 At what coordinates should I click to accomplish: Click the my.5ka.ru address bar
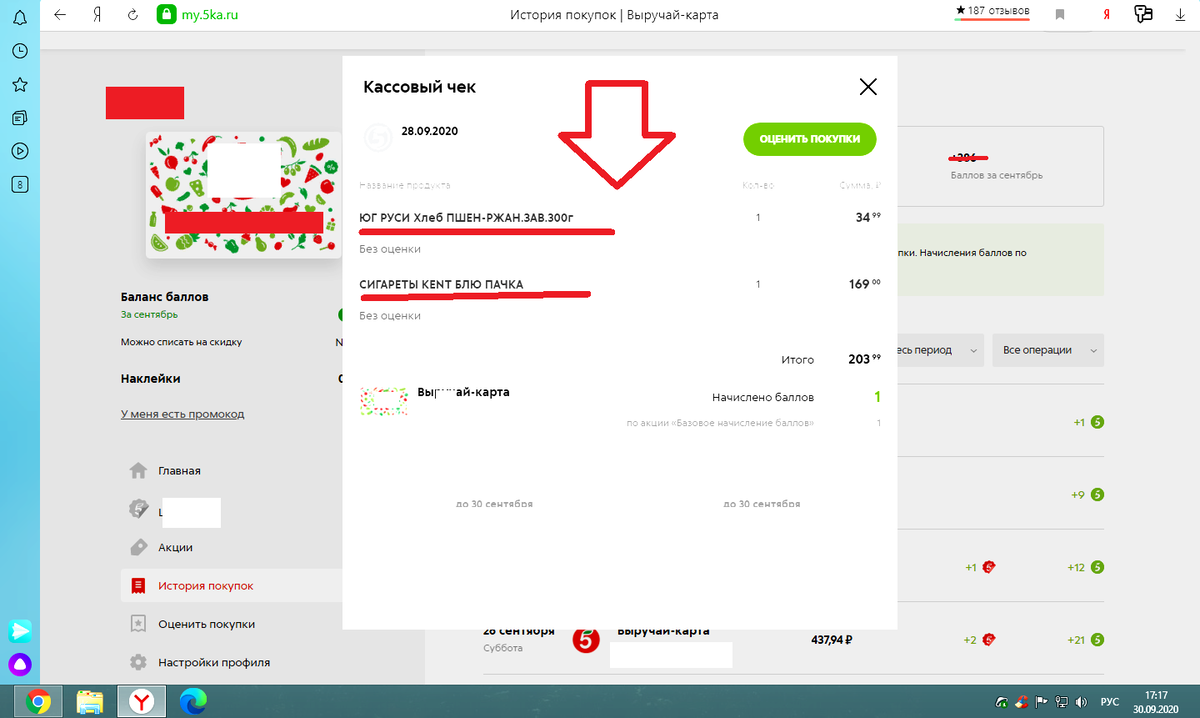(212, 16)
